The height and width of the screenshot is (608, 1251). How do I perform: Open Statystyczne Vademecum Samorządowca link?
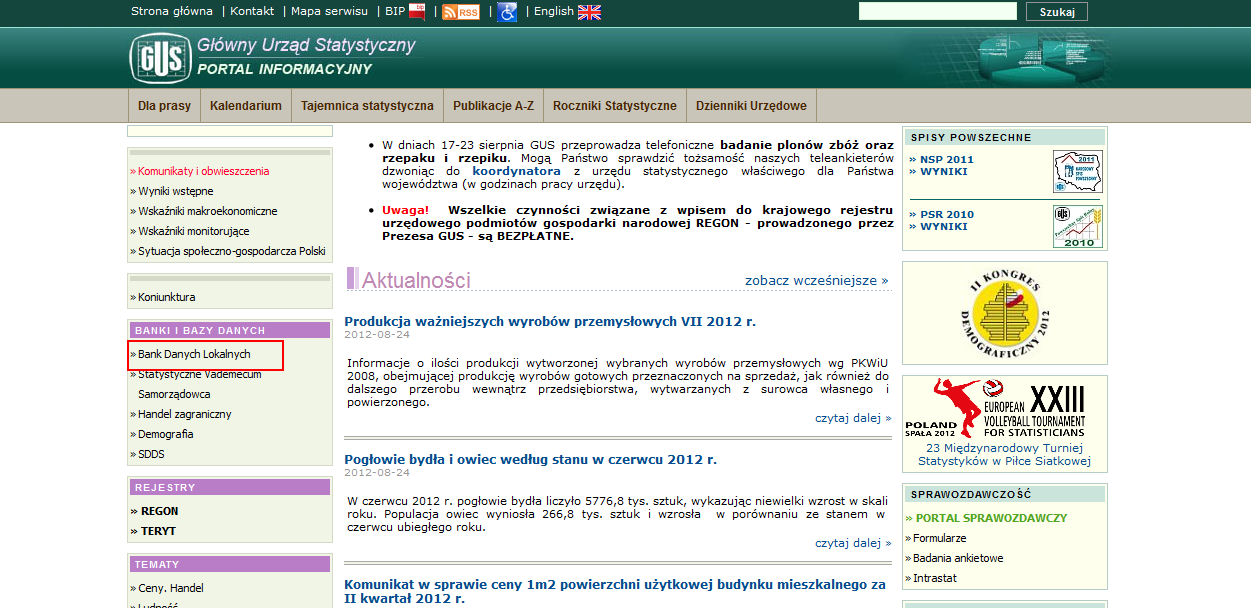pos(199,384)
